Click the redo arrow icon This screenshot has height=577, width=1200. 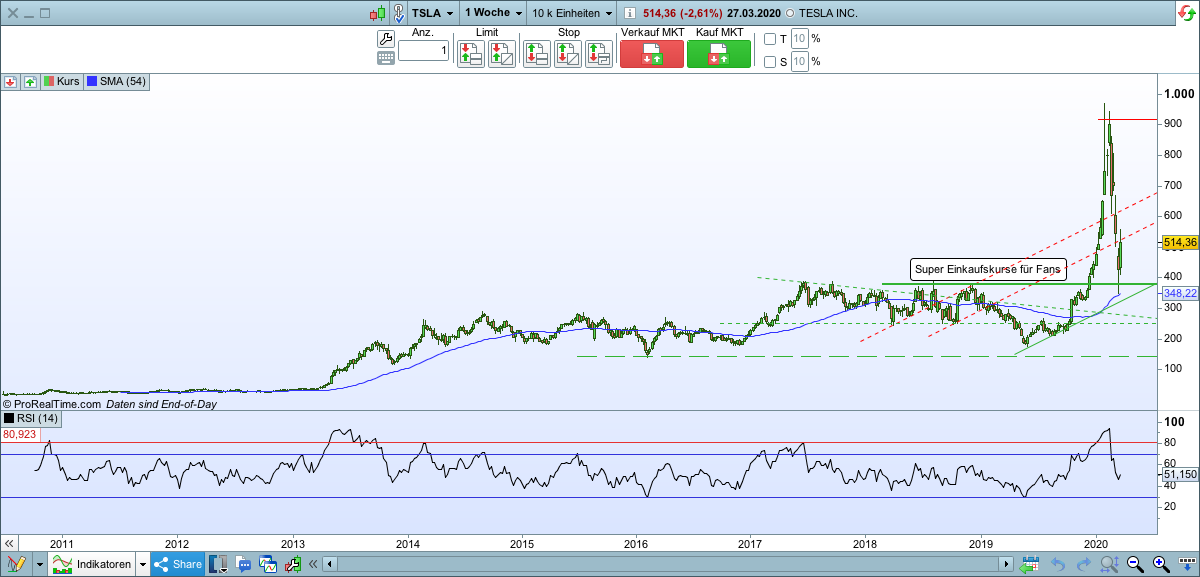(1082, 564)
